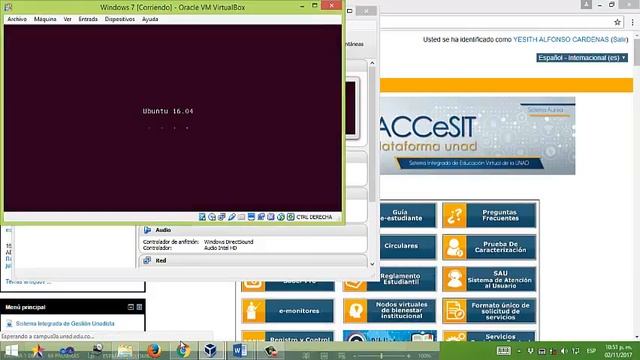640x360 pixels.
Task: Open Formato único de solicitud de servicios tile
Action: click(489, 311)
